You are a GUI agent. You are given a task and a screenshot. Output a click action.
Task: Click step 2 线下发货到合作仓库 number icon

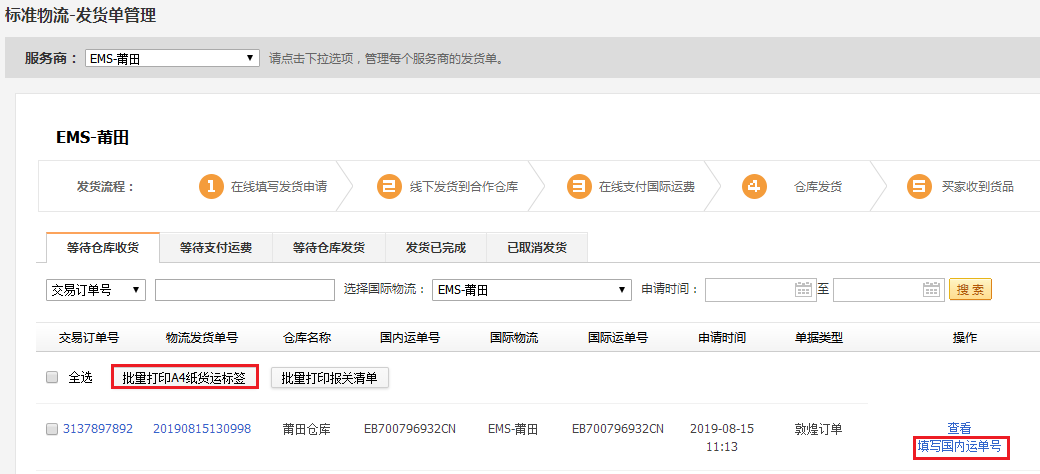pos(389,186)
